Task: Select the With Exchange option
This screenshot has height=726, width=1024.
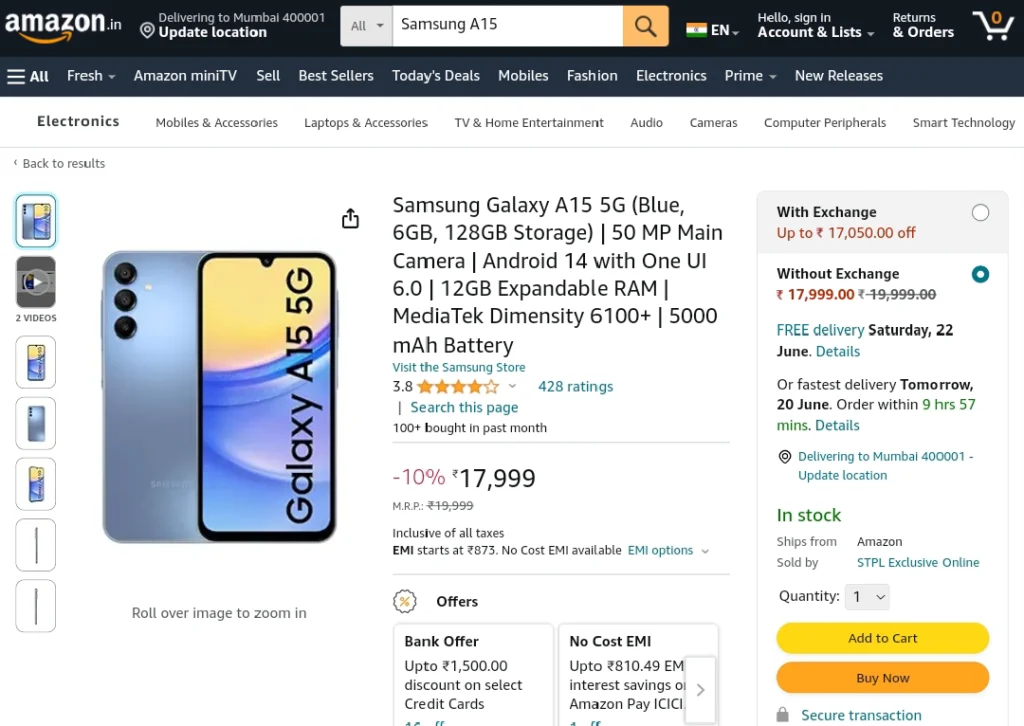Action: (x=980, y=213)
